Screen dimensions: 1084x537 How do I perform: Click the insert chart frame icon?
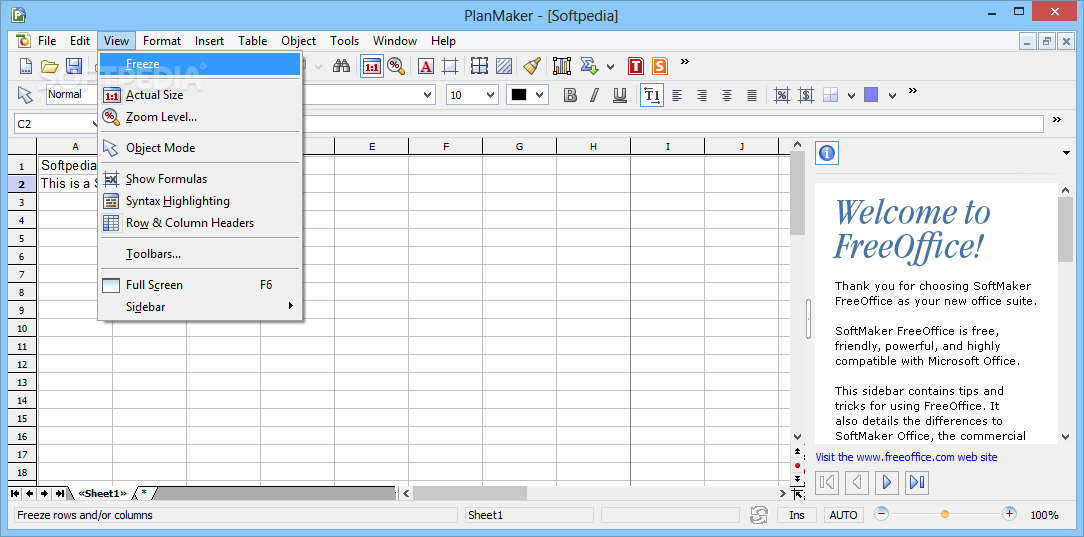pos(562,66)
